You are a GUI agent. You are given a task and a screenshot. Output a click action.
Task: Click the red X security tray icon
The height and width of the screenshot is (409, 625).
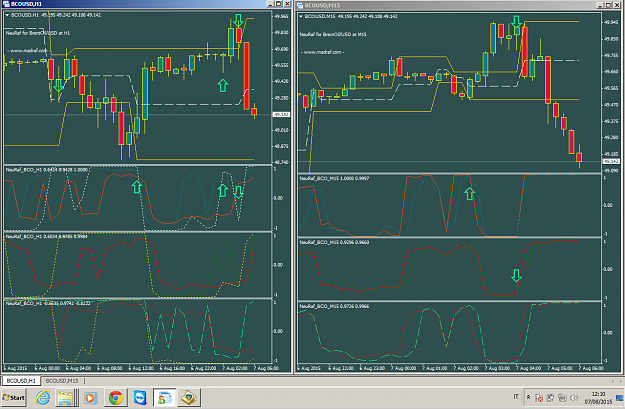click(x=539, y=397)
